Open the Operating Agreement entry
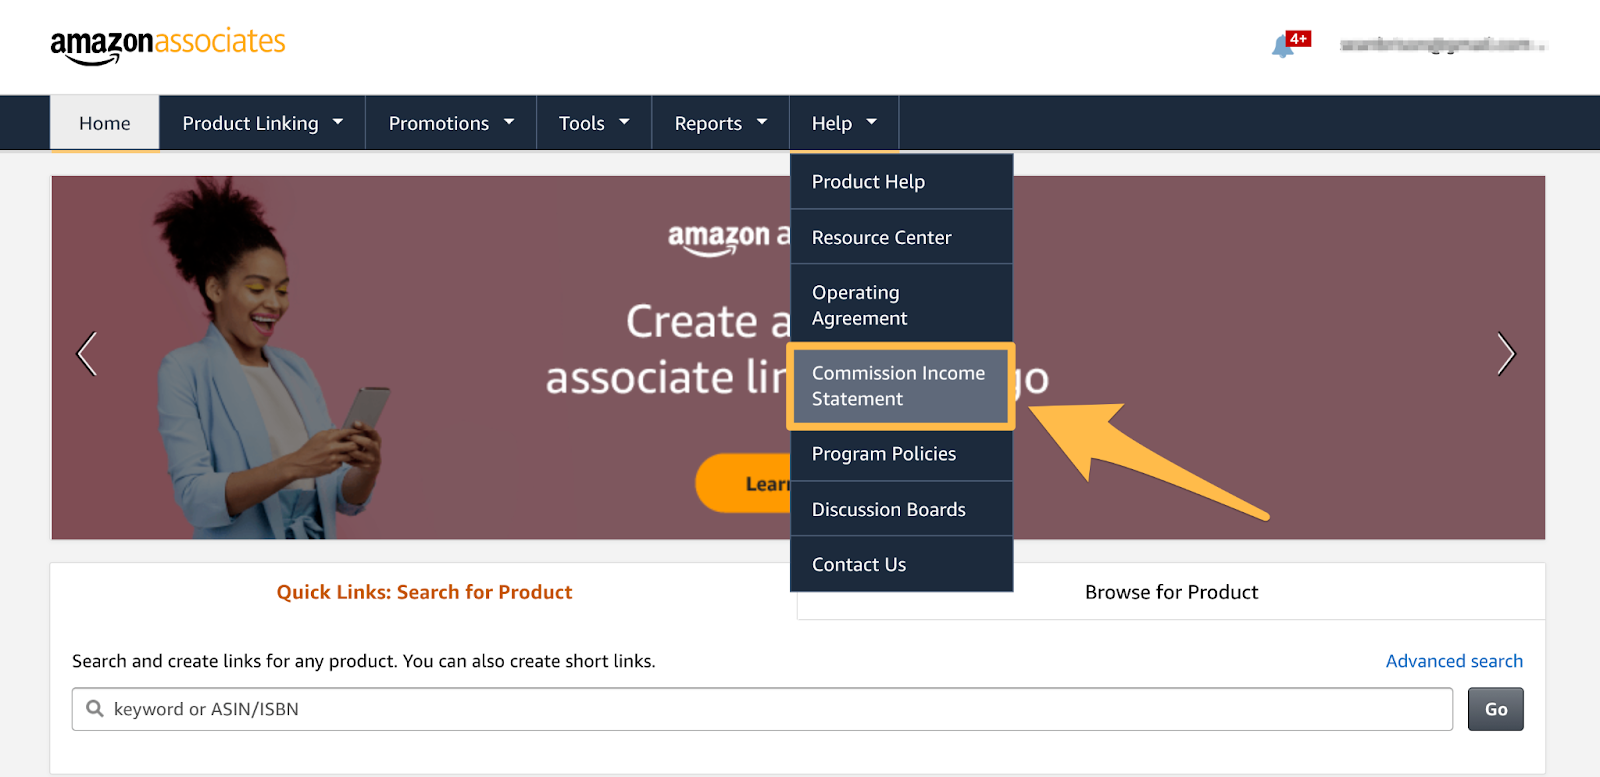This screenshot has height=777, width=1600. pyautogui.click(x=901, y=305)
